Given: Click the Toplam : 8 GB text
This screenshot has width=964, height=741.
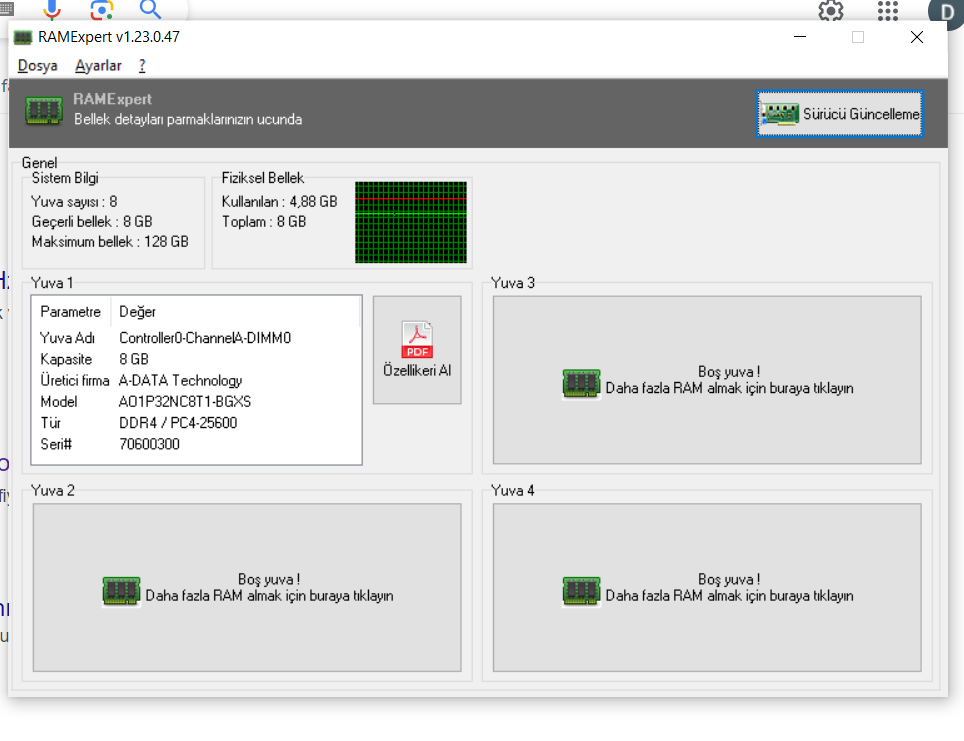Looking at the screenshot, I should click(264, 221).
